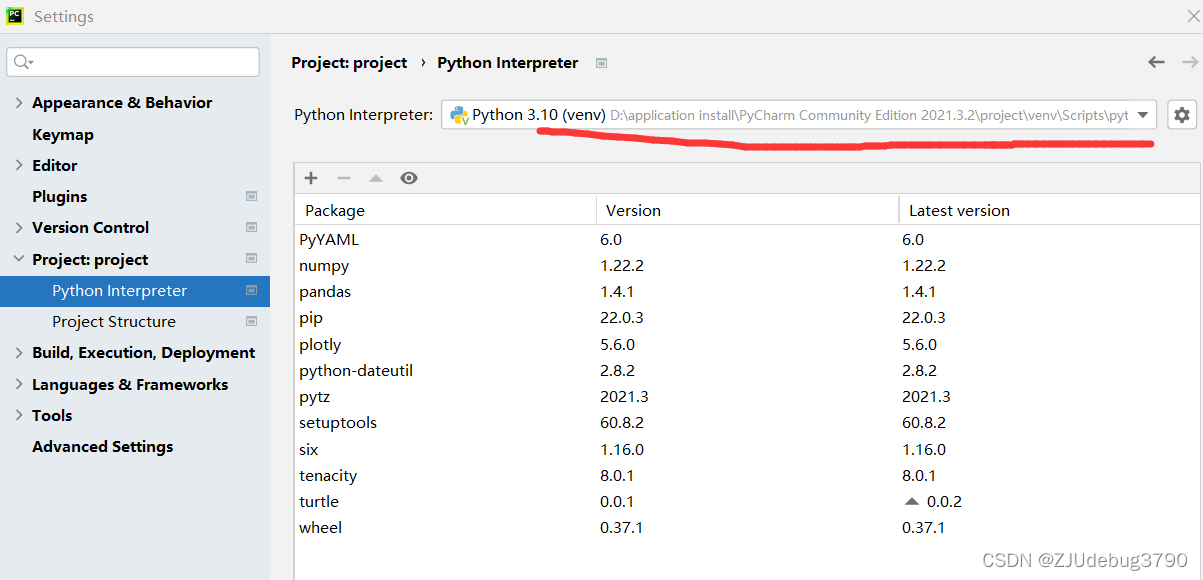1203x580 pixels.
Task: Expand Version Control section
Action: coord(19,228)
